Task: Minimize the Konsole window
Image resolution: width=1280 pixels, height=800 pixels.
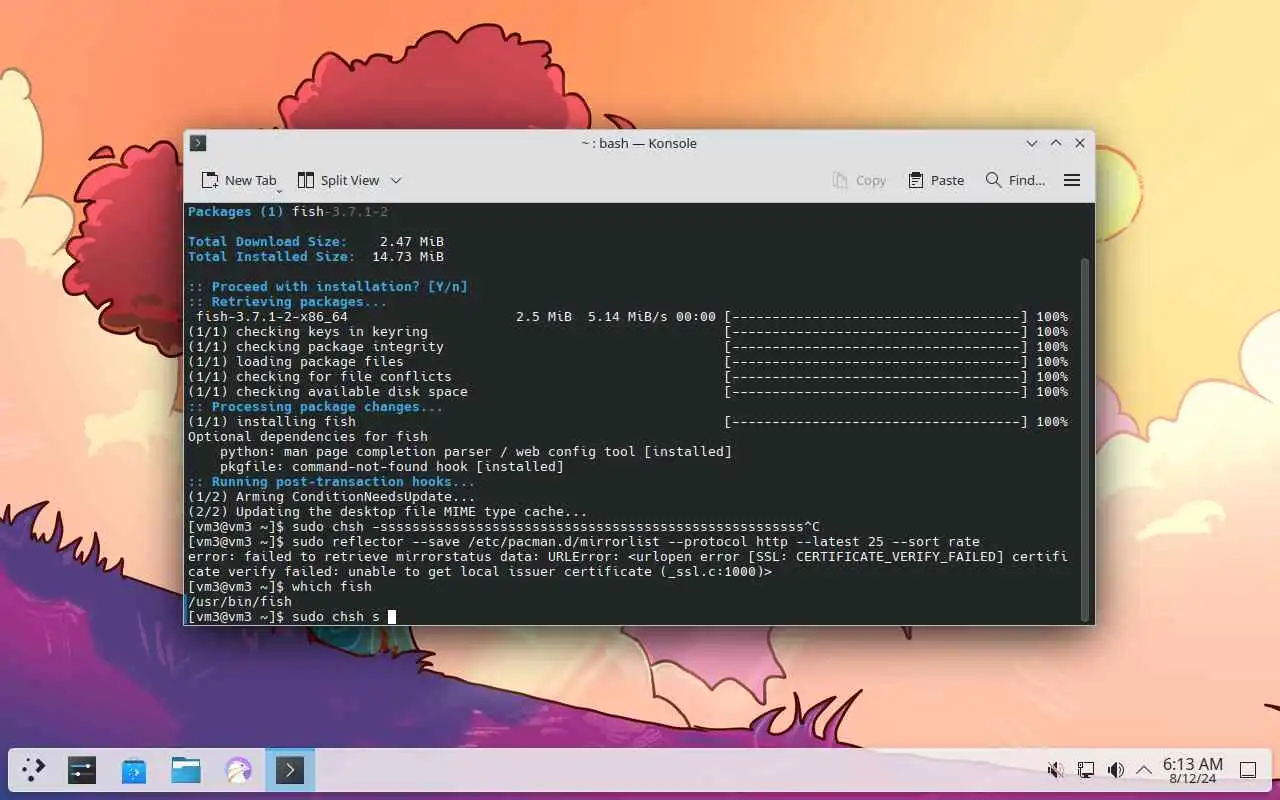Action: click(1032, 143)
